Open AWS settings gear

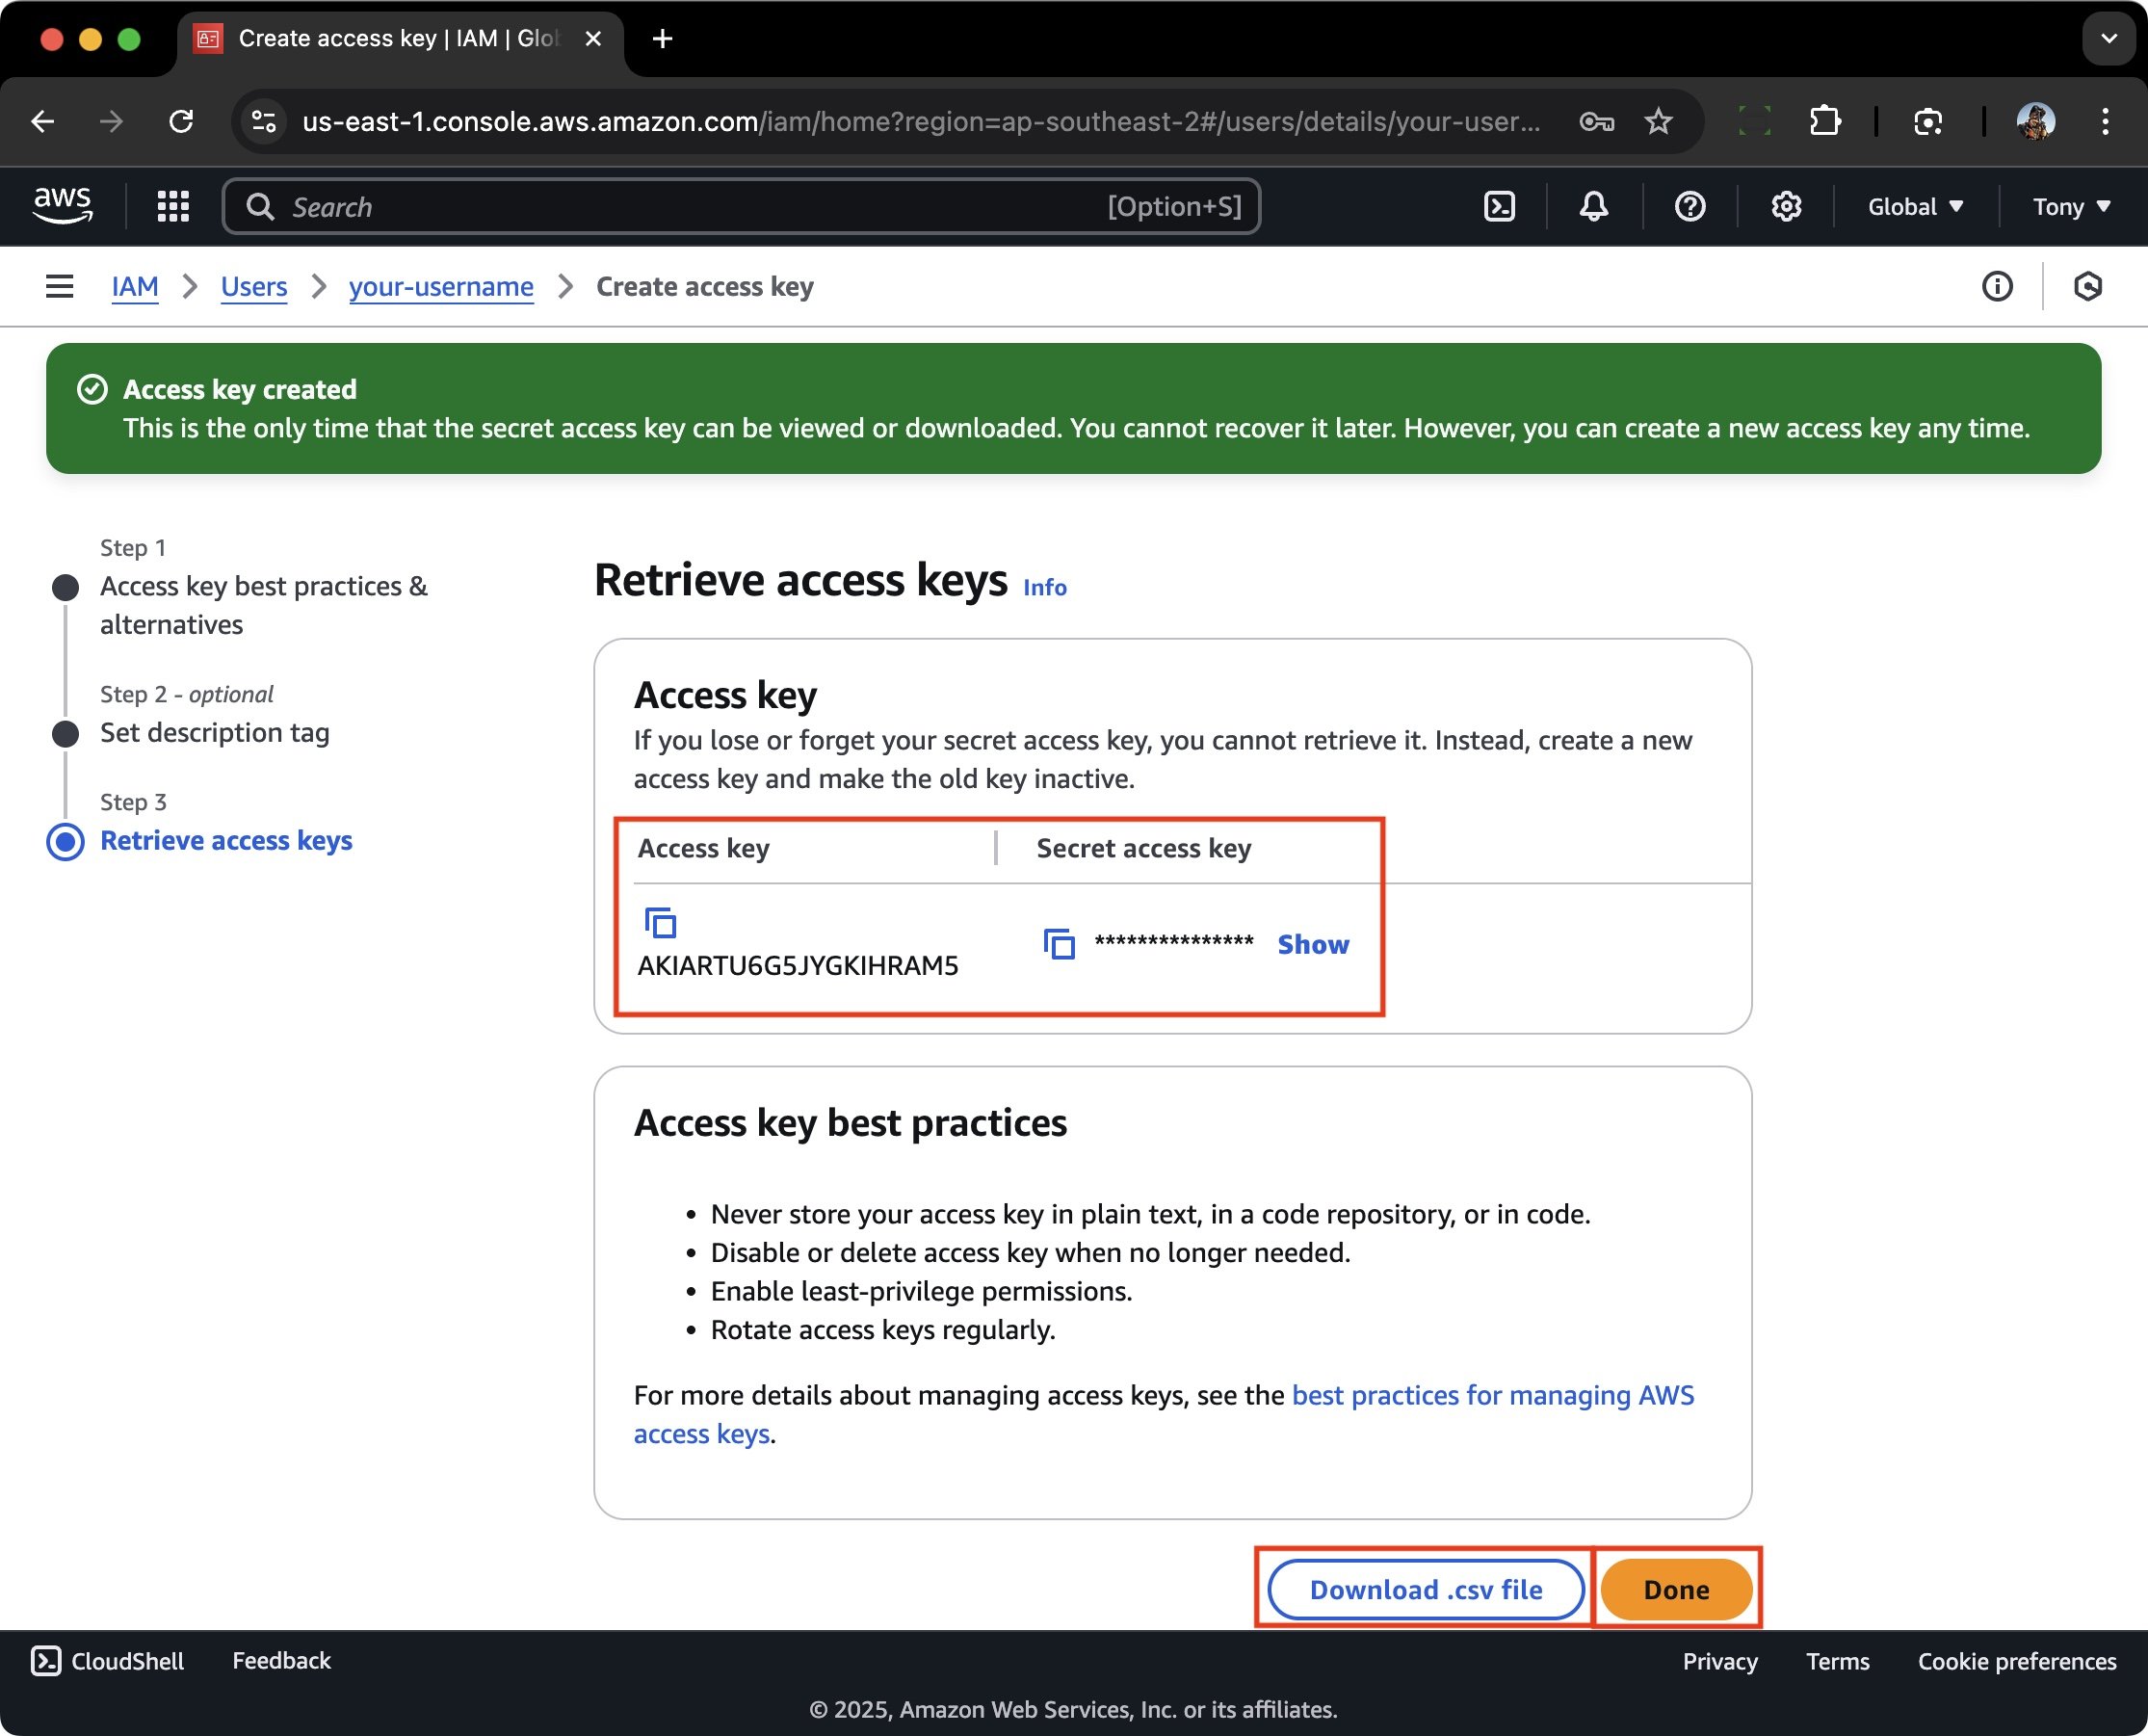(1786, 206)
